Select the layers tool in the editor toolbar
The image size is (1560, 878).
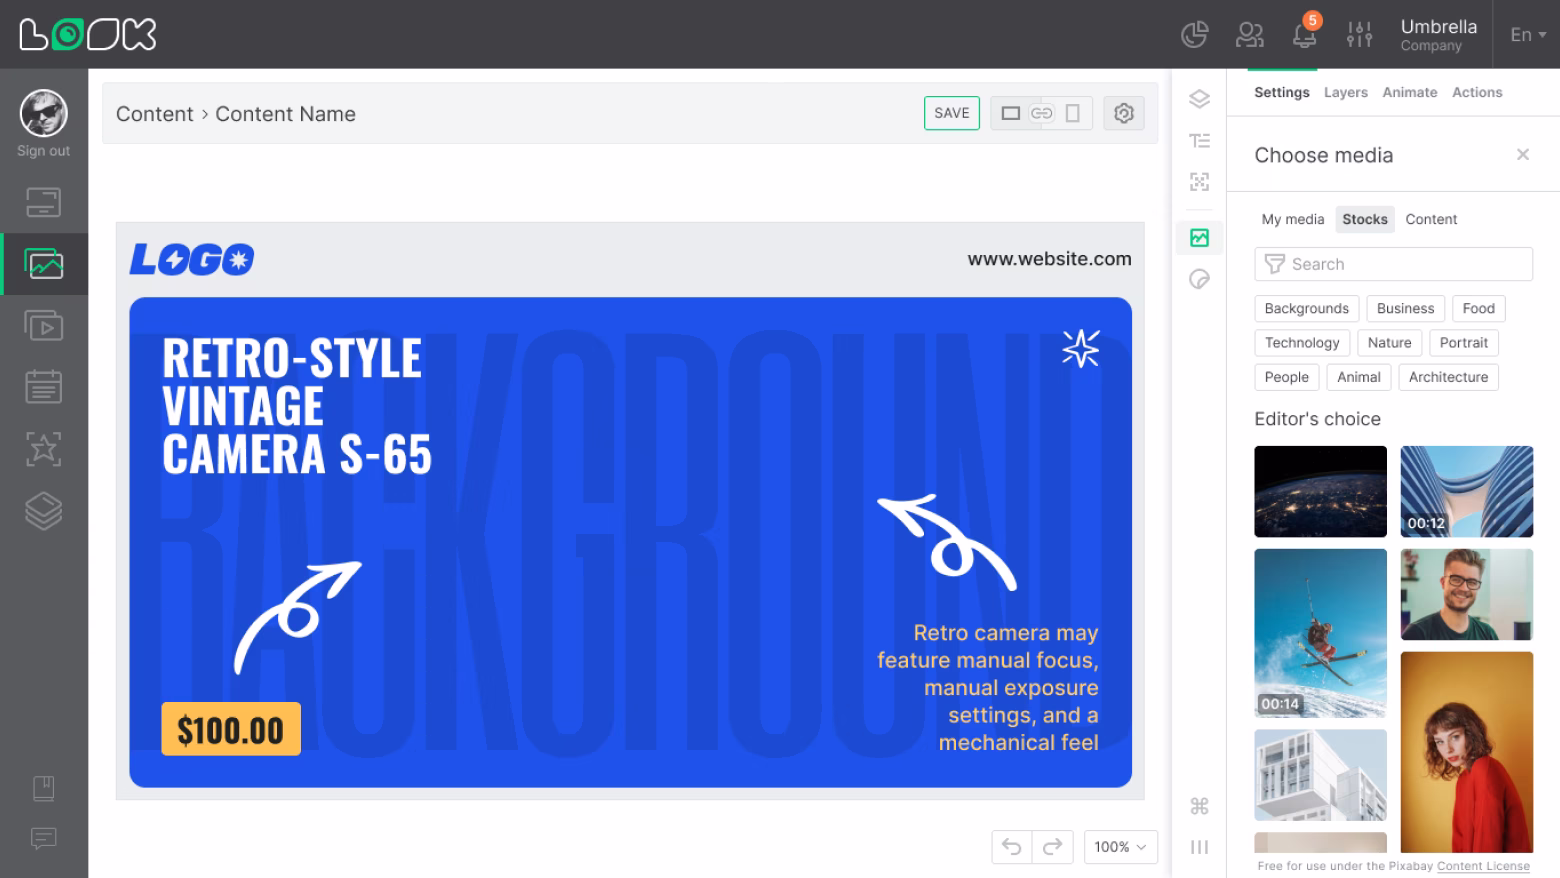[x=1200, y=99]
